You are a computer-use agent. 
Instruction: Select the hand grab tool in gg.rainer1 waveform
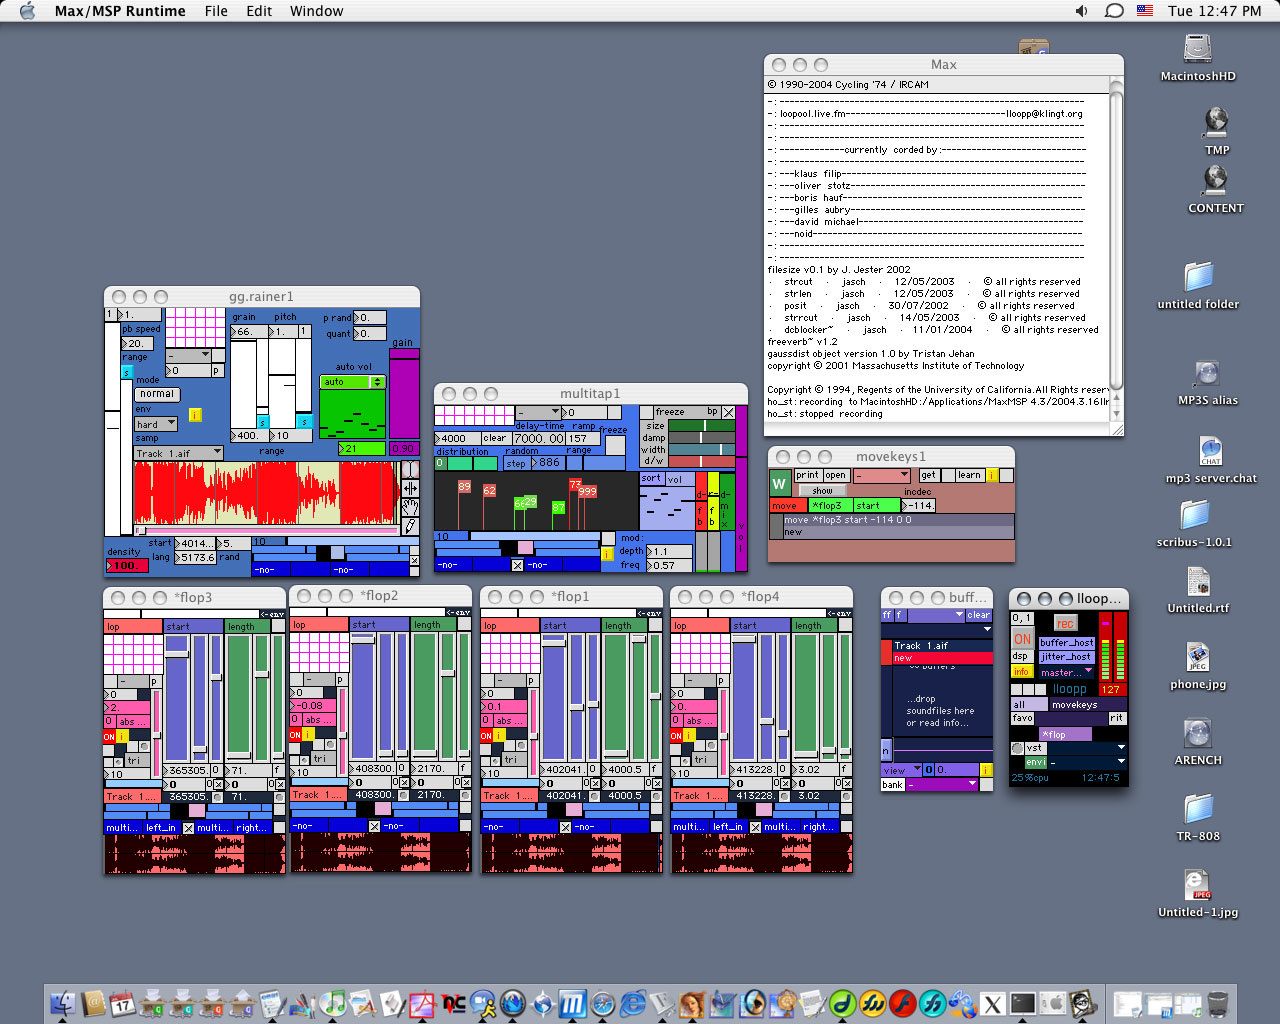click(x=410, y=507)
